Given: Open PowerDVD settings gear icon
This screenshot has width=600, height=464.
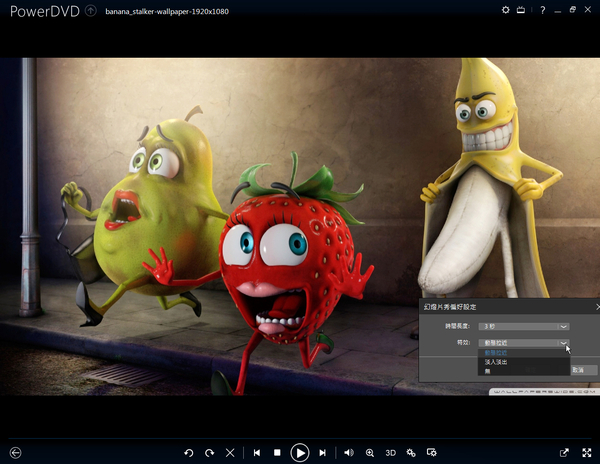Looking at the screenshot, I should tap(506, 10).
